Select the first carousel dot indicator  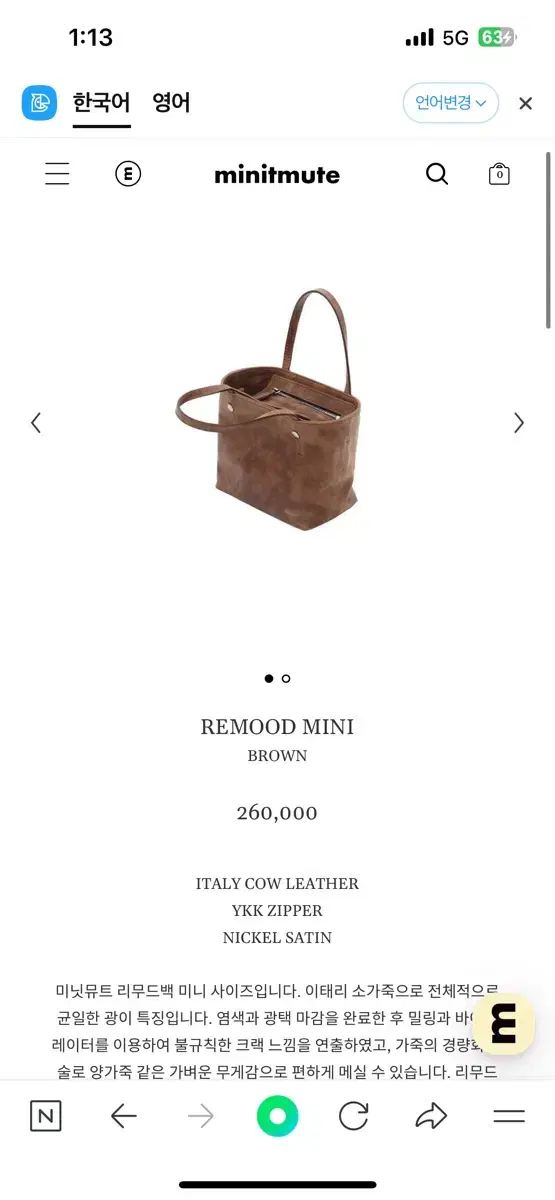click(269, 678)
